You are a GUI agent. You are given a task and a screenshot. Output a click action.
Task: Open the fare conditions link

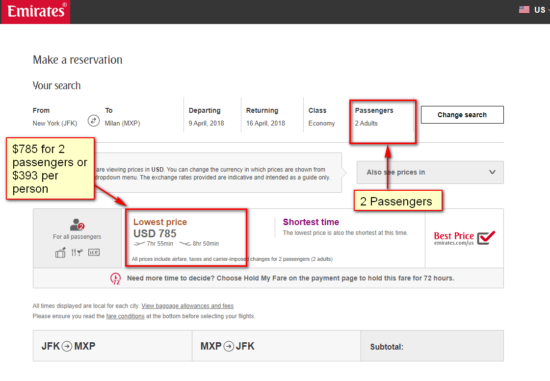(x=125, y=316)
